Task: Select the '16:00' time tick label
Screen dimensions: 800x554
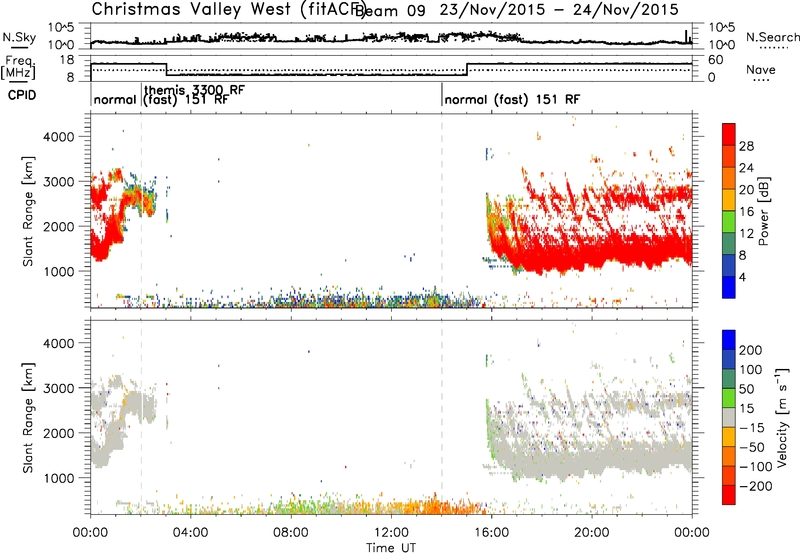Action: [491, 533]
